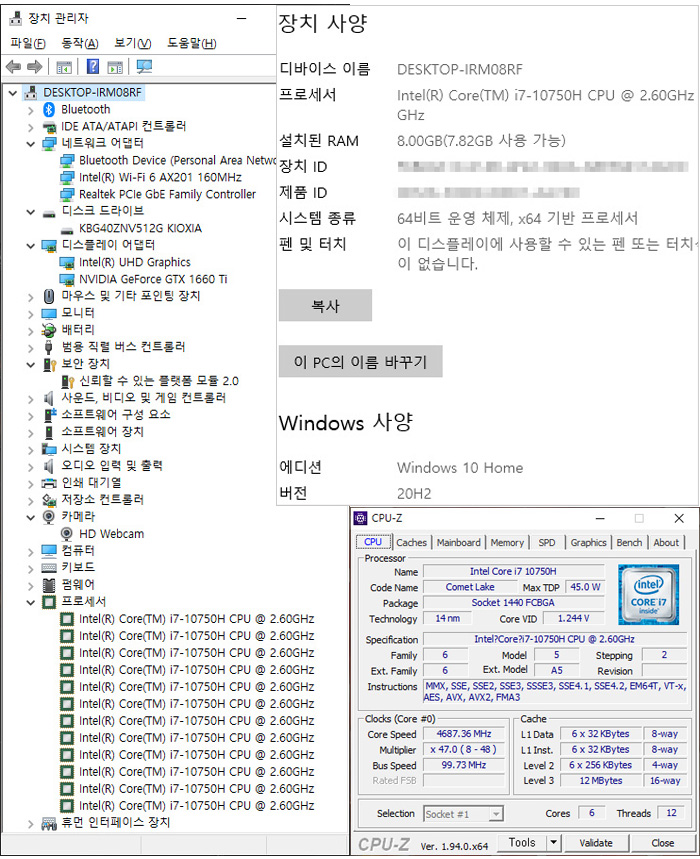
Task: Switch to the About tab in CPU-Z
Action: [666, 542]
